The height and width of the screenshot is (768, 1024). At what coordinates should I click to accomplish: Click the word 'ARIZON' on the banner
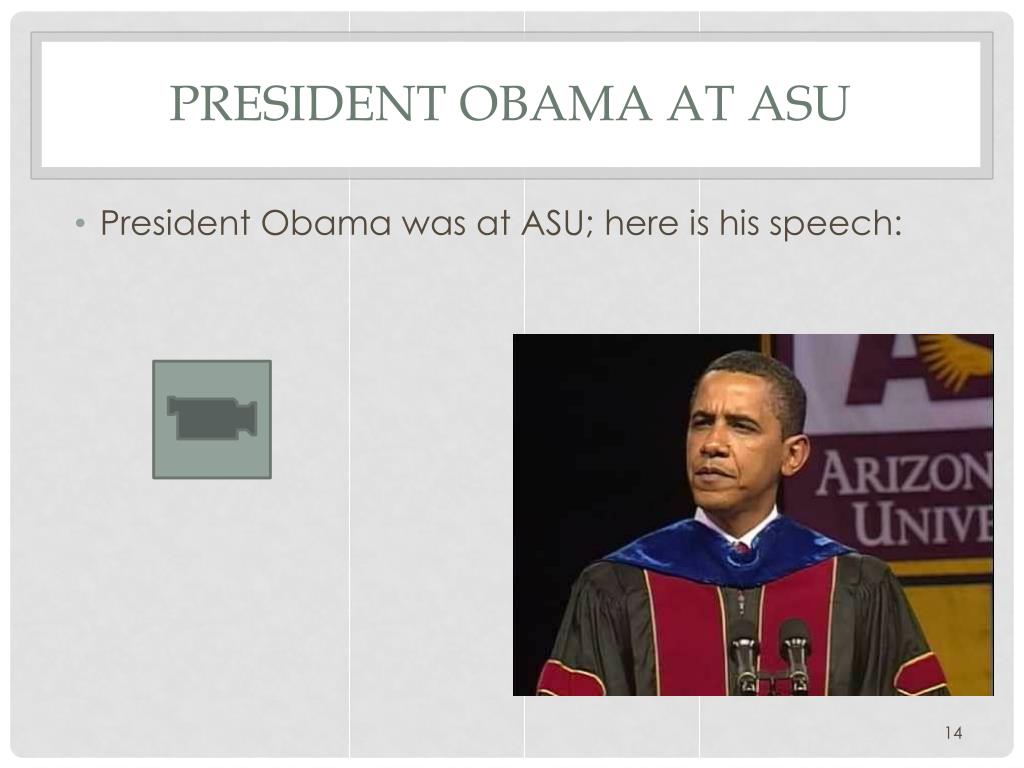[x=904, y=473]
